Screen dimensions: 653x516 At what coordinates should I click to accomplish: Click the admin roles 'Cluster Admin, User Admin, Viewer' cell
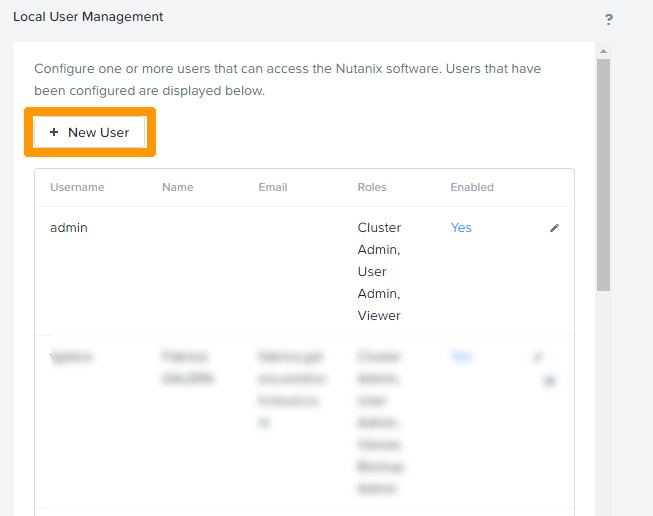coord(379,272)
